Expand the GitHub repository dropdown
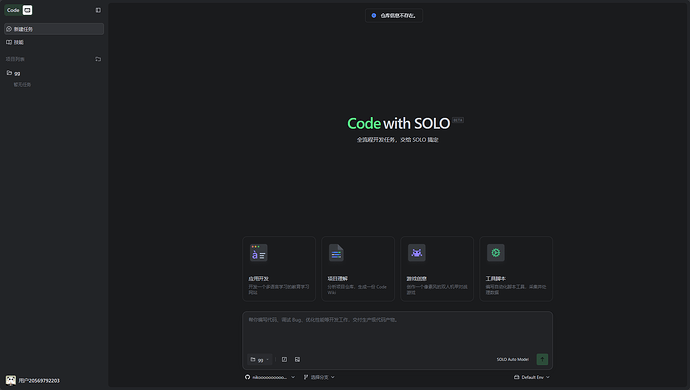 (270, 377)
